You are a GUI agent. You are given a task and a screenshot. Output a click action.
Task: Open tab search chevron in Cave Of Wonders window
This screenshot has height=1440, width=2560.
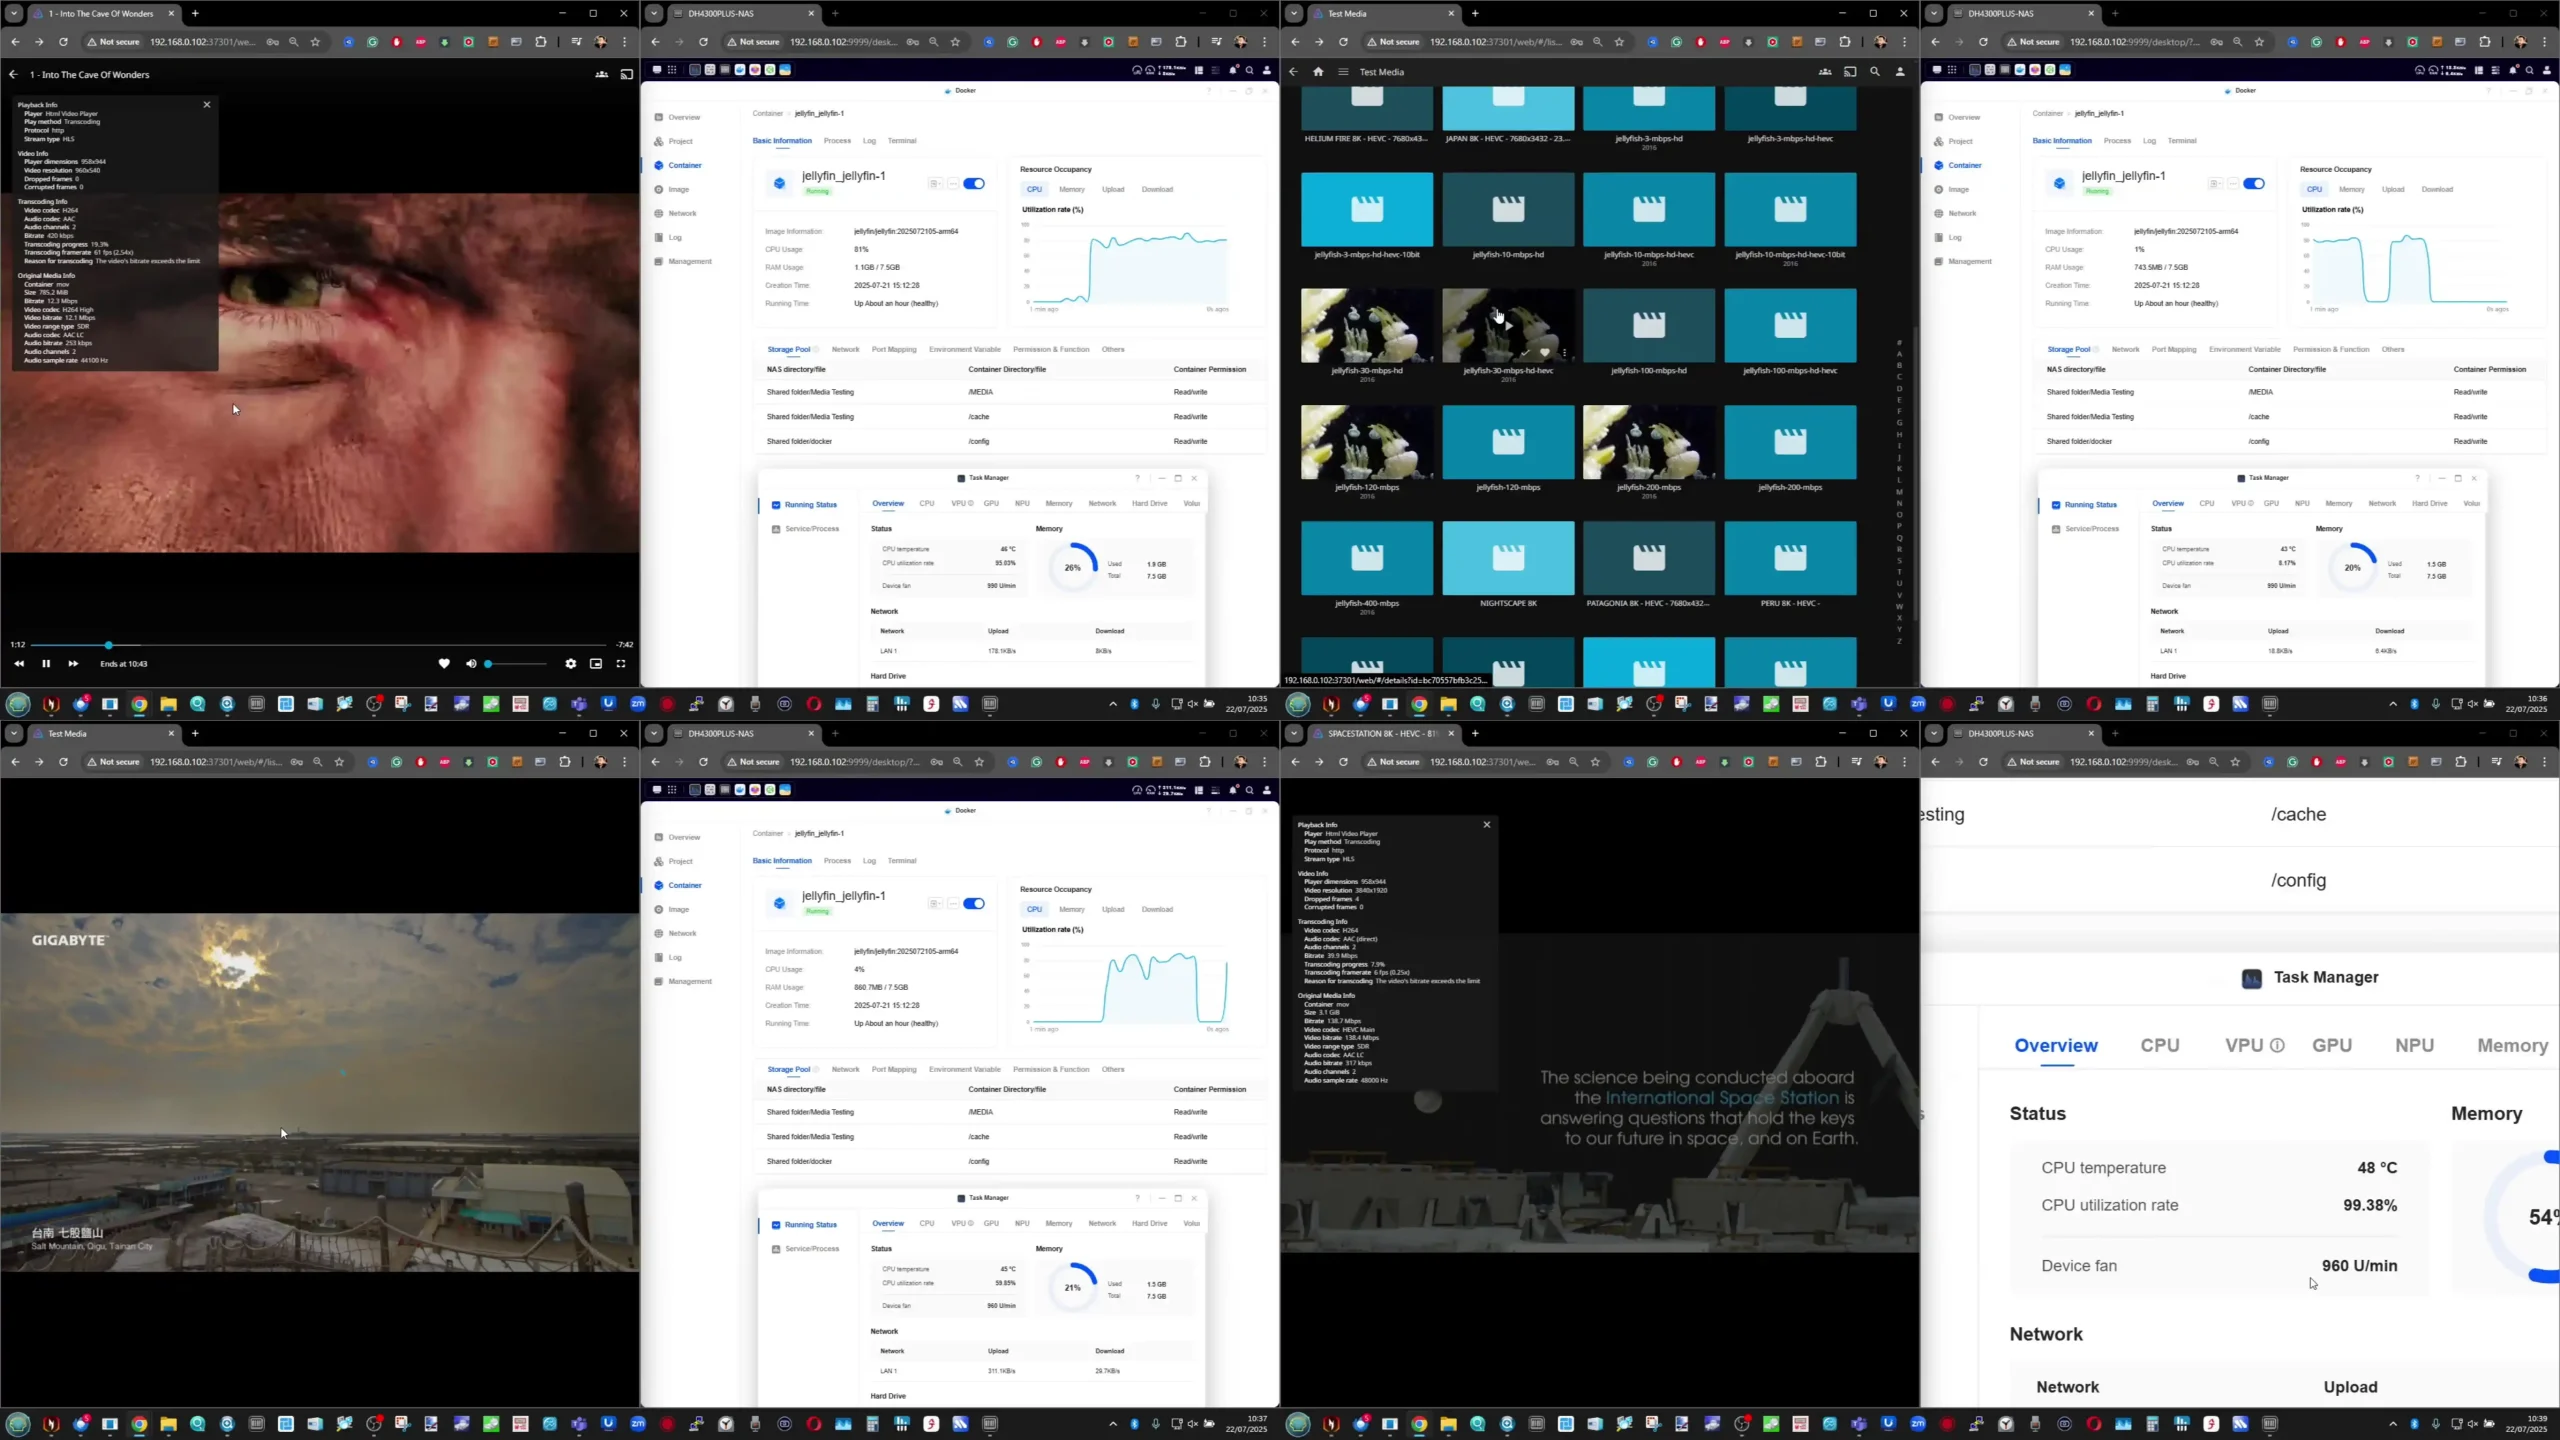tap(14, 14)
